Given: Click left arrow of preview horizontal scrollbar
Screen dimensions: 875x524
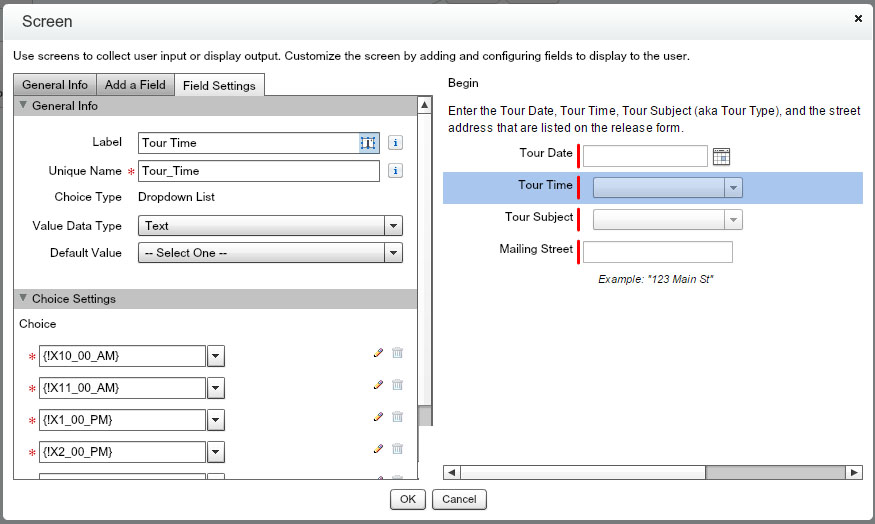Looking at the screenshot, I should pyautogui.click(x=451, y=473).
